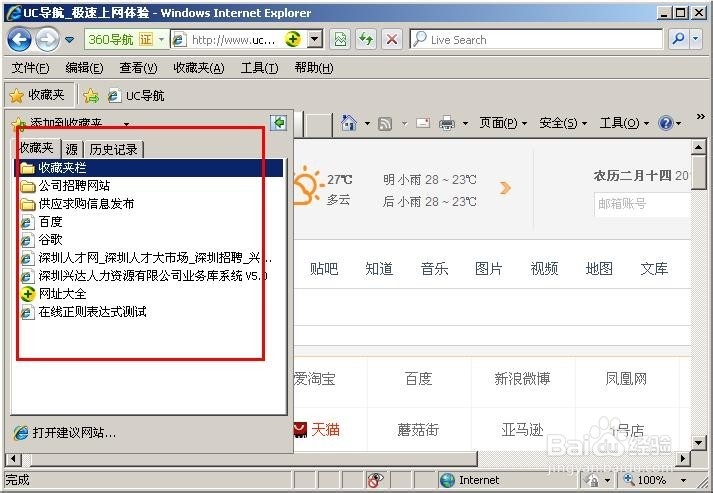Expand the address bar history dropdown
Viewport: 713px width, 493px height.
pyautogui.click(x=315, y=40)
